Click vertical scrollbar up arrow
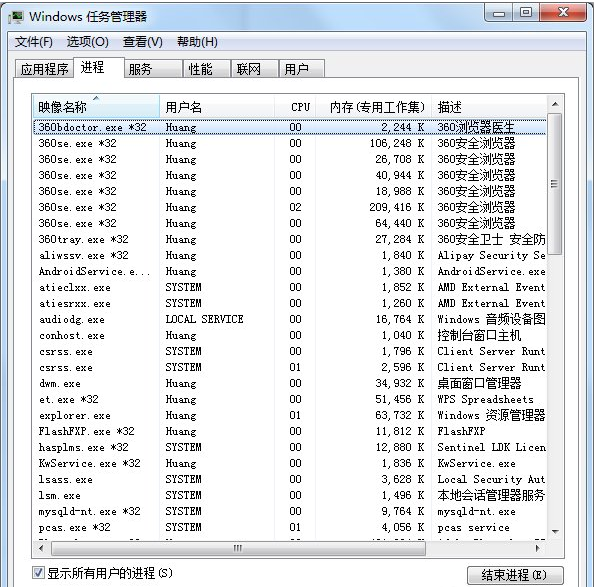595x587 pixels. tap(555, 104)
